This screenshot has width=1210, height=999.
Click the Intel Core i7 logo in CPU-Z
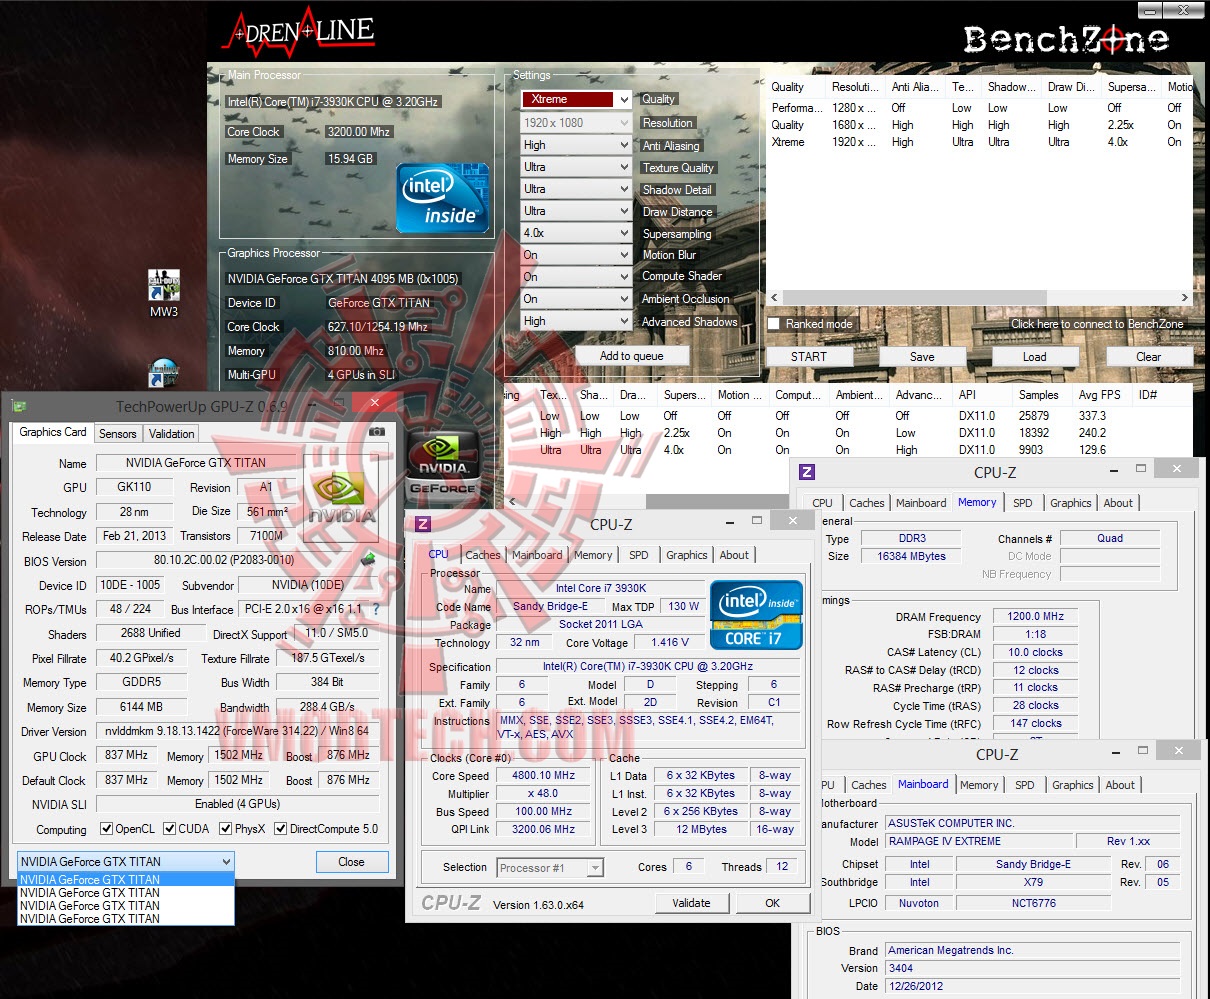756,615
